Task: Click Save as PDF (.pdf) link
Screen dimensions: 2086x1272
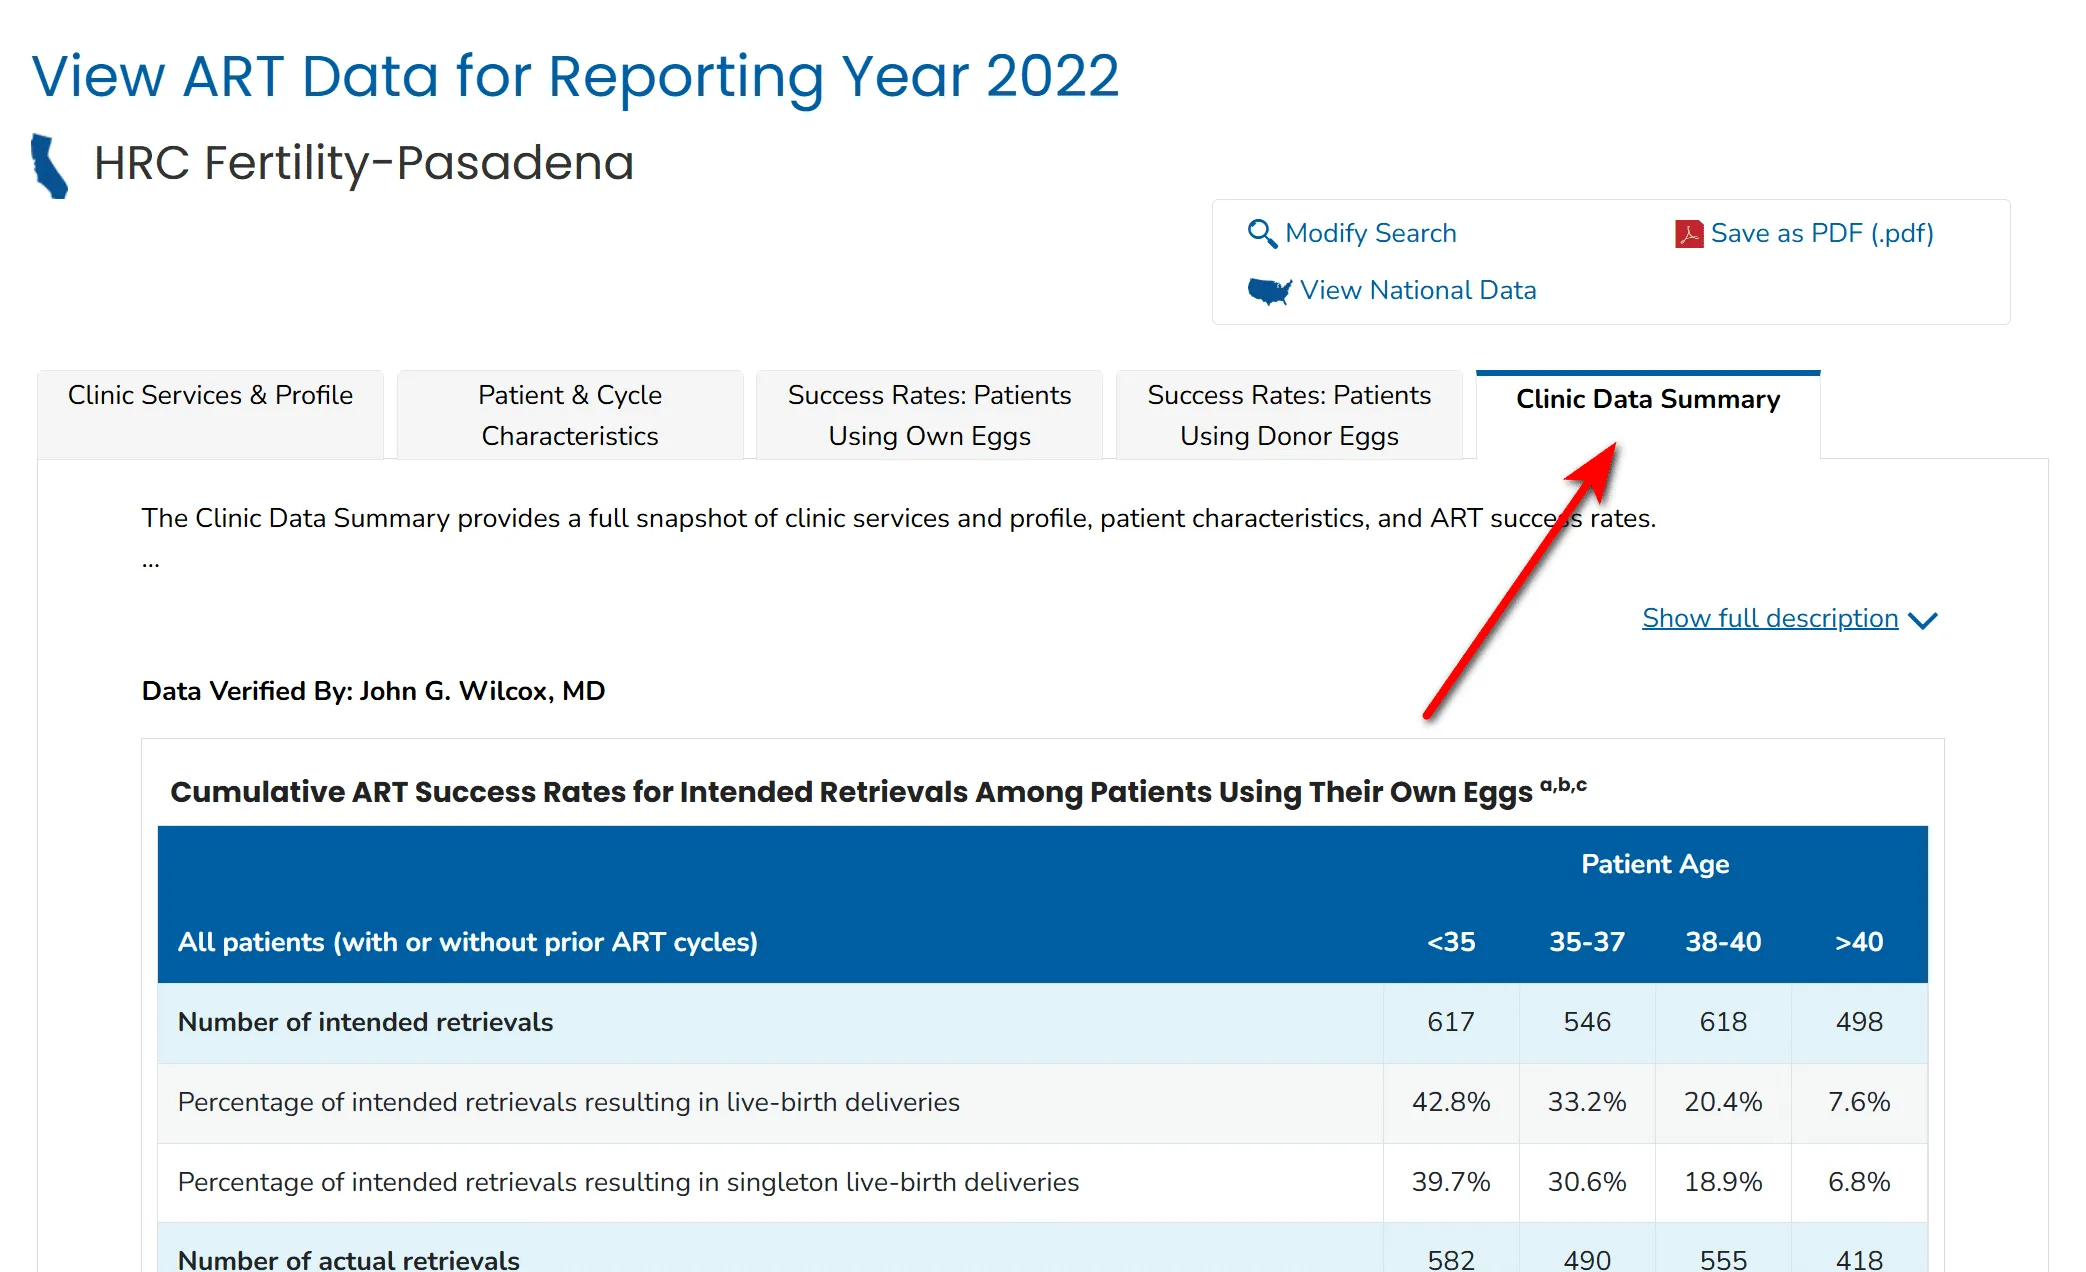Action: [x=1822, y=233]
